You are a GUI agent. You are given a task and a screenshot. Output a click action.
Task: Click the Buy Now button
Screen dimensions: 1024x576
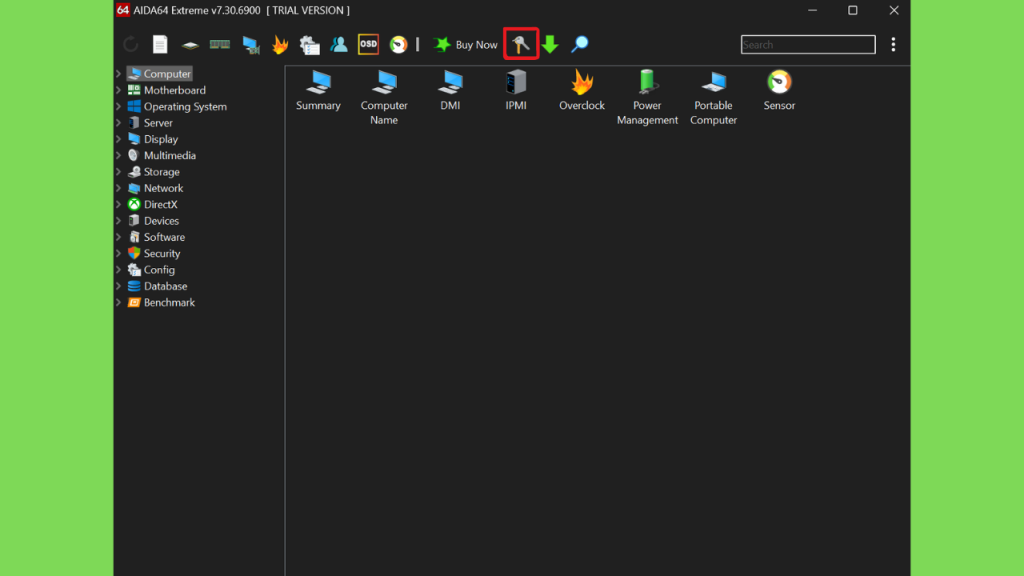point(465,44)
